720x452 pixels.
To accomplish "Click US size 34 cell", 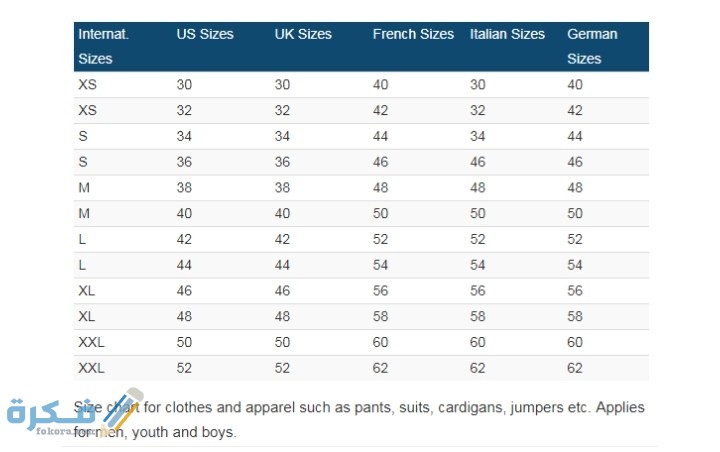I will tap(184, 136).
